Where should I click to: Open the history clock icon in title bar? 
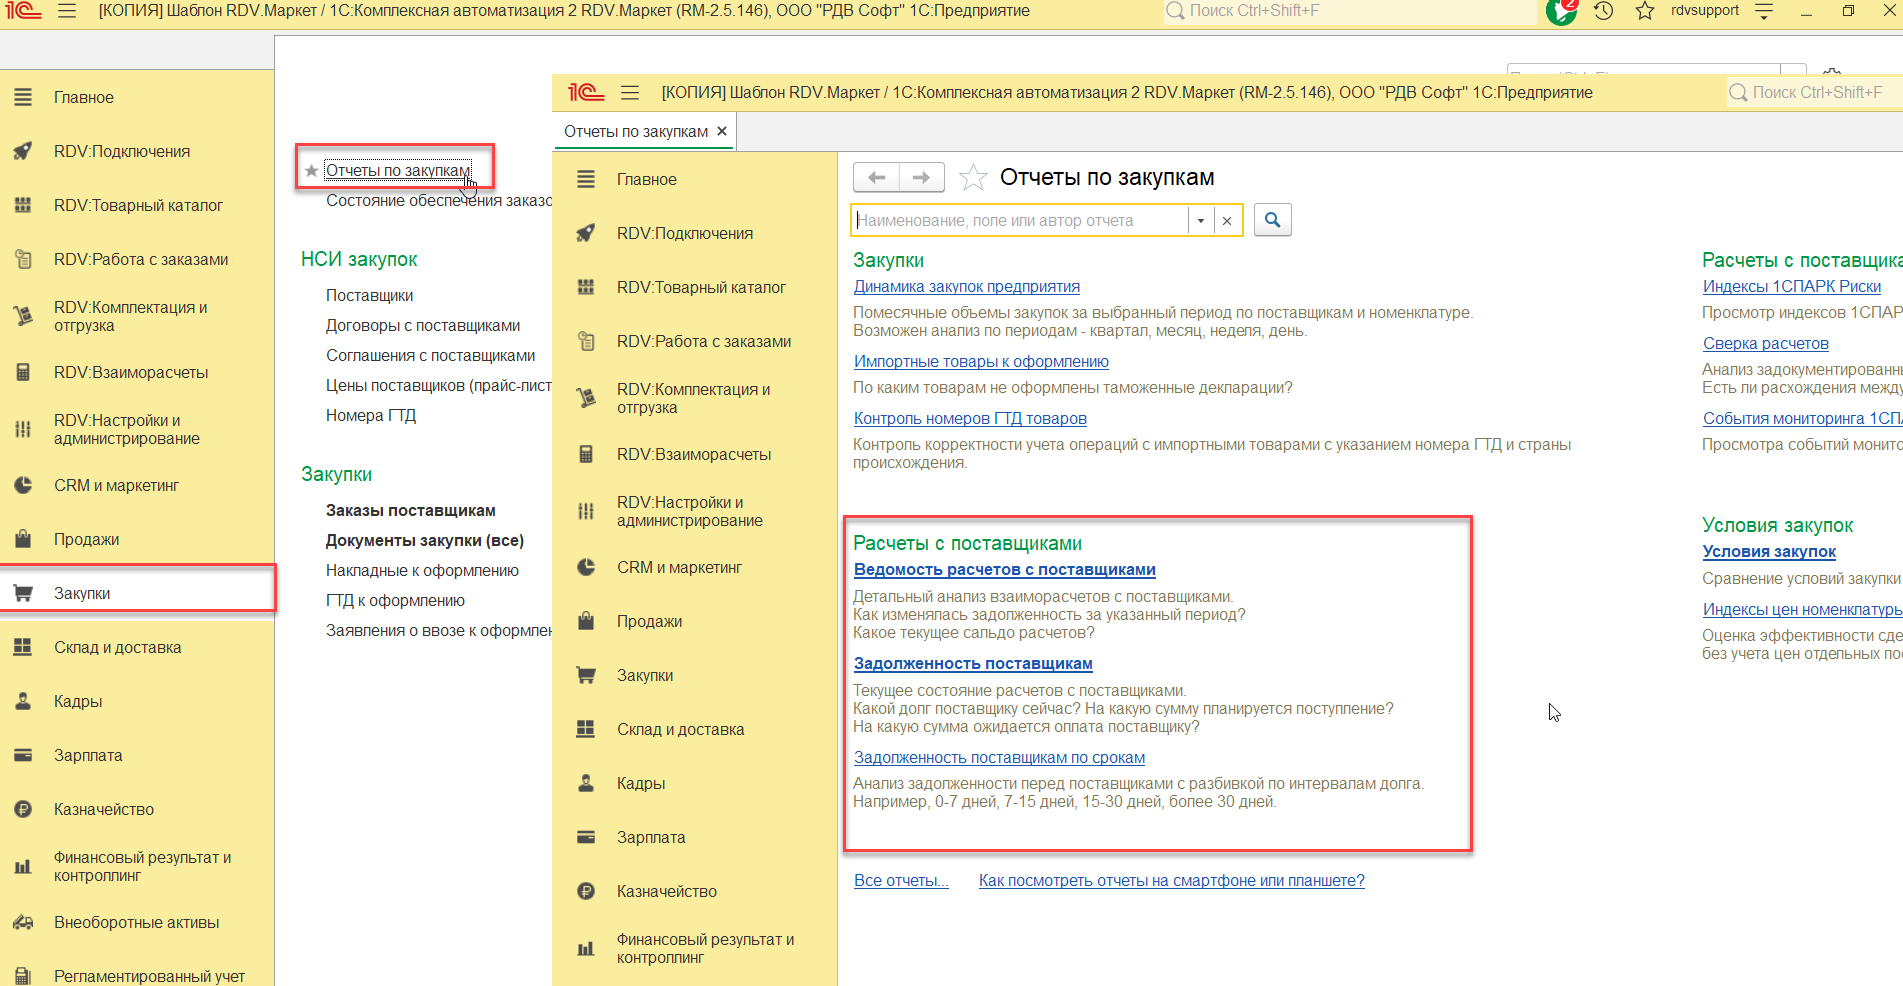pyautogui.click(x=1604, y=11)
